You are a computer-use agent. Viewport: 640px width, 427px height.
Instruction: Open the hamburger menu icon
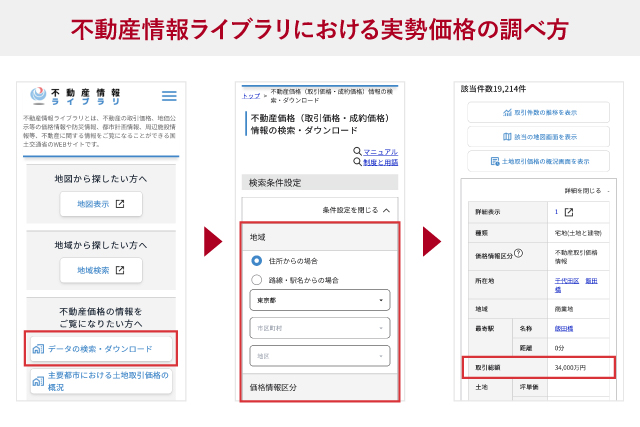[x=169, y=96]
